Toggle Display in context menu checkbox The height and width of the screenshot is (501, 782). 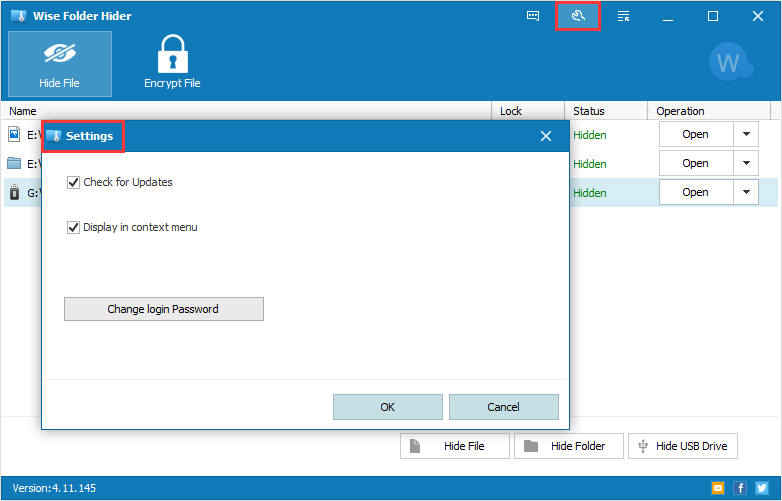(x=73, y=228)
